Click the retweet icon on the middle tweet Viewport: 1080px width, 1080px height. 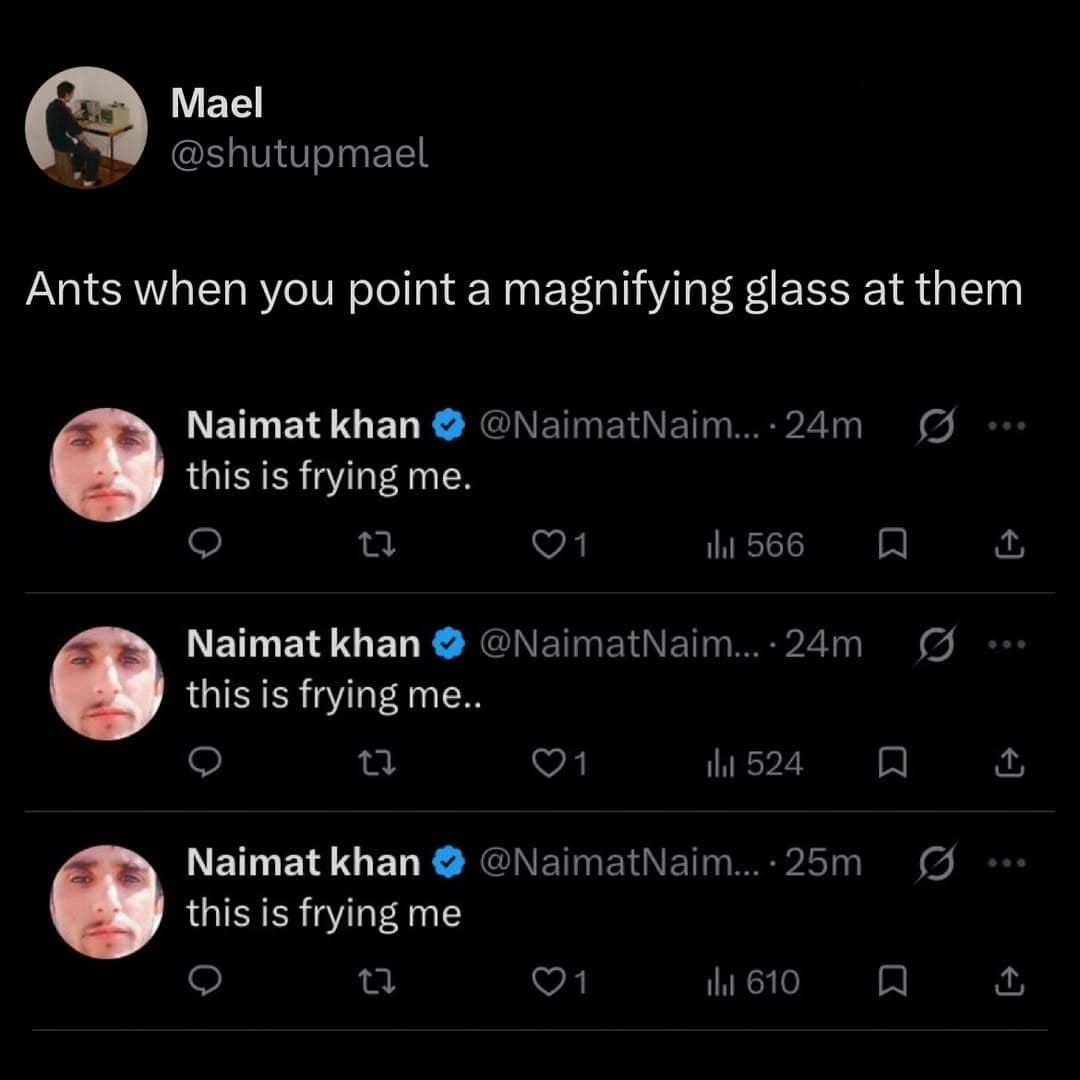pyautogui.click(x=378, y=763)
